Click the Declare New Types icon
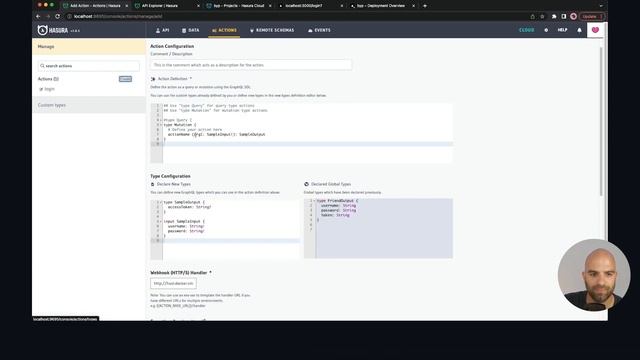 pos(153,184)
